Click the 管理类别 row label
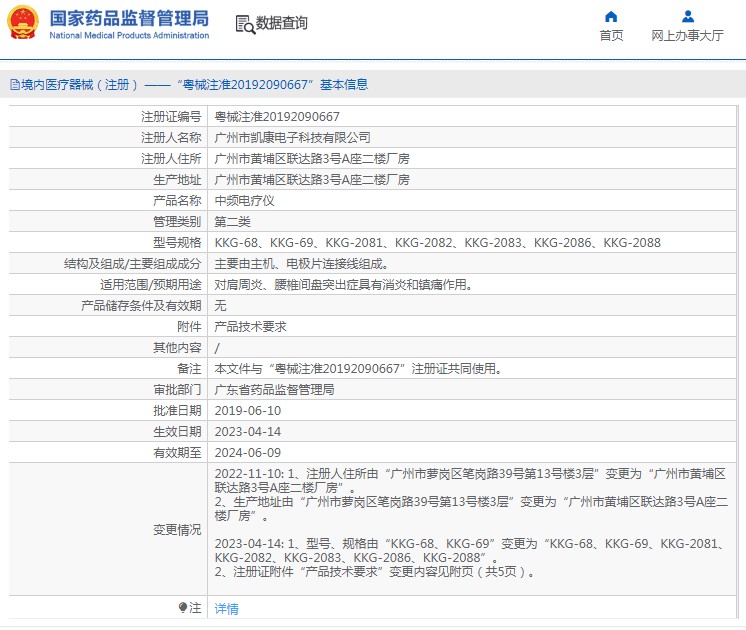 [x=177, y=222]
